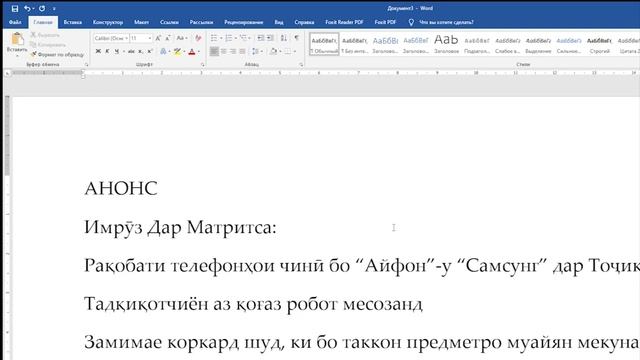The height and width of the screenshot is (360, 640).
Task: Align text right
Action: [x=233, y=51]
